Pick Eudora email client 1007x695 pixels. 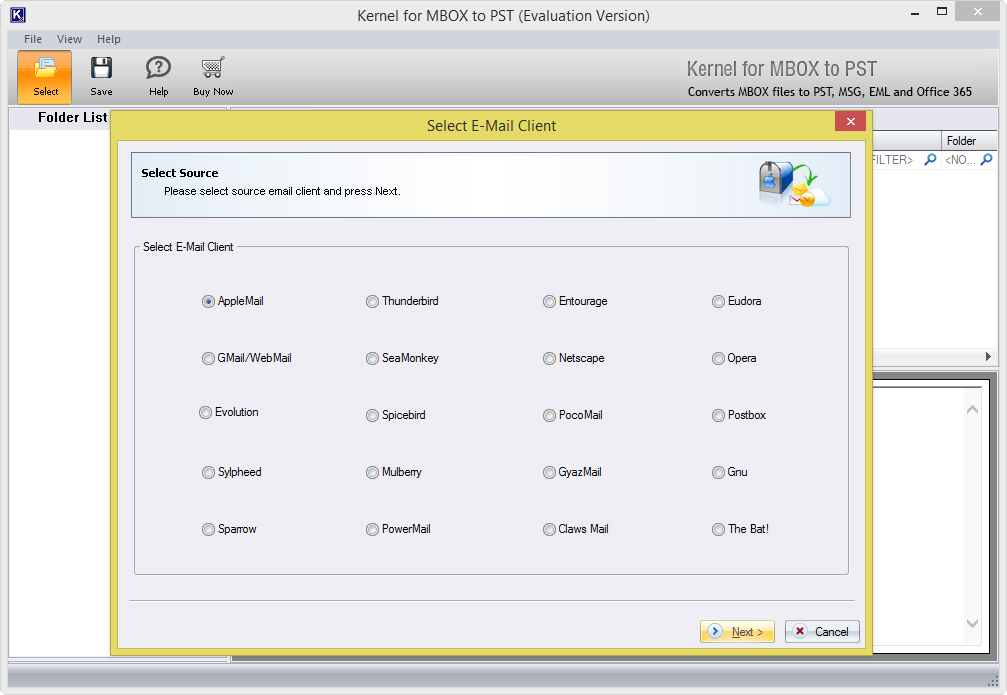click(718, 301)
